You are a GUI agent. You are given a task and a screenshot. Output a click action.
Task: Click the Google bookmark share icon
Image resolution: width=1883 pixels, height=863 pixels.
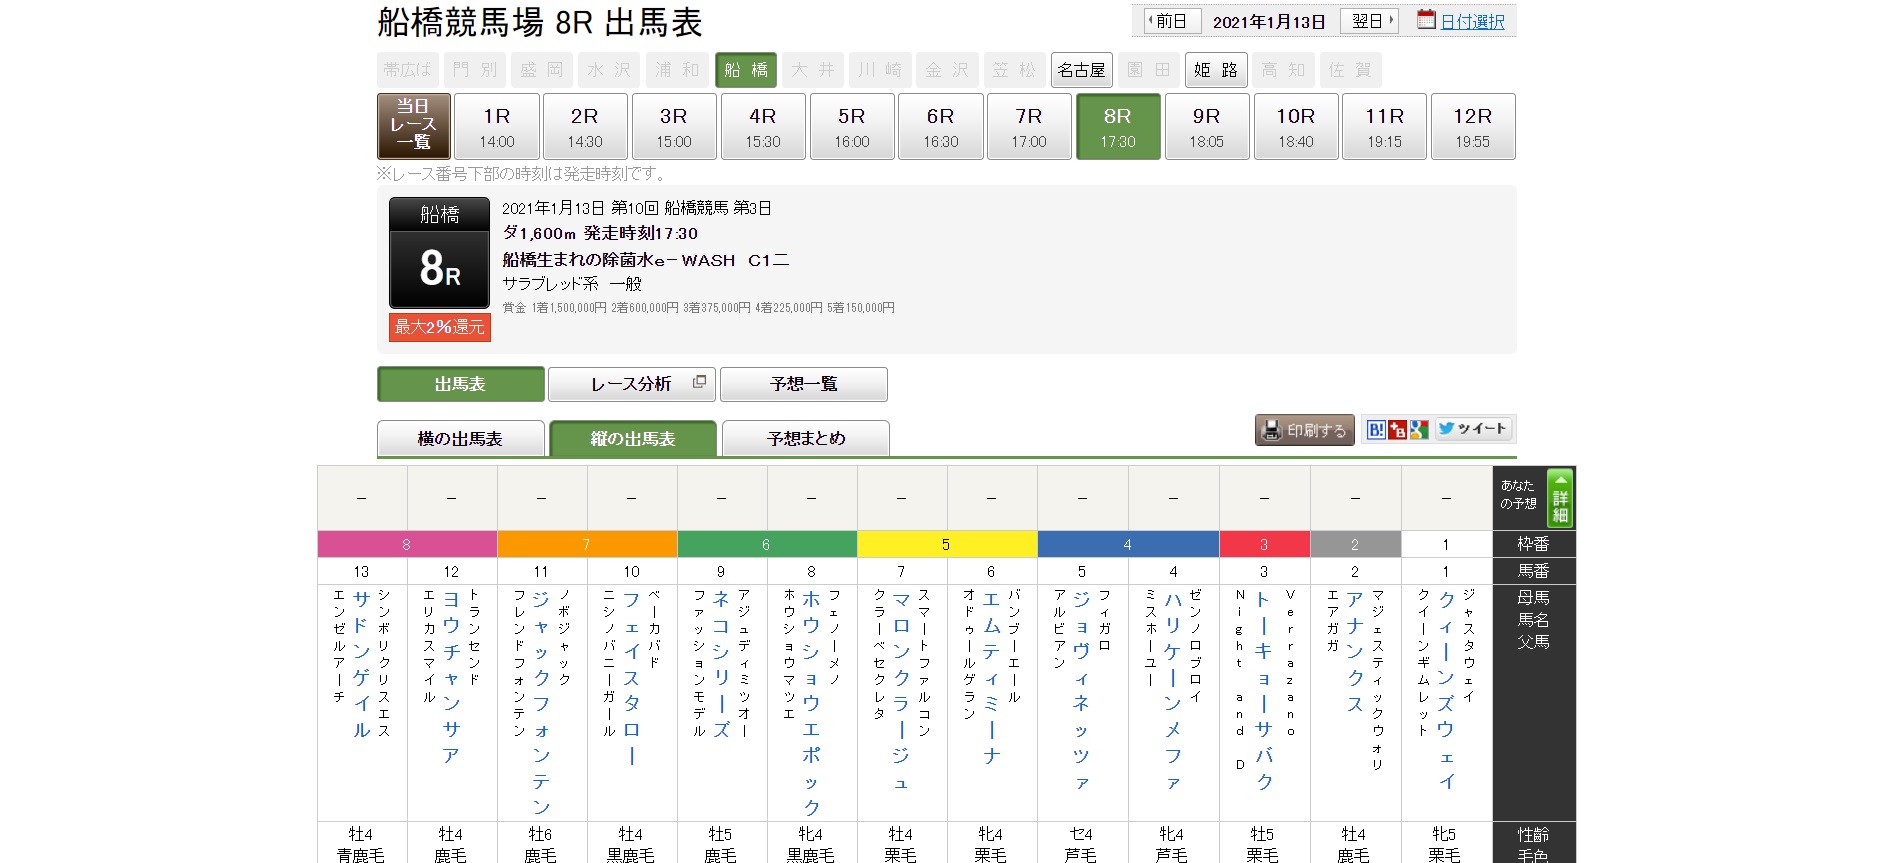point(1418,430)
